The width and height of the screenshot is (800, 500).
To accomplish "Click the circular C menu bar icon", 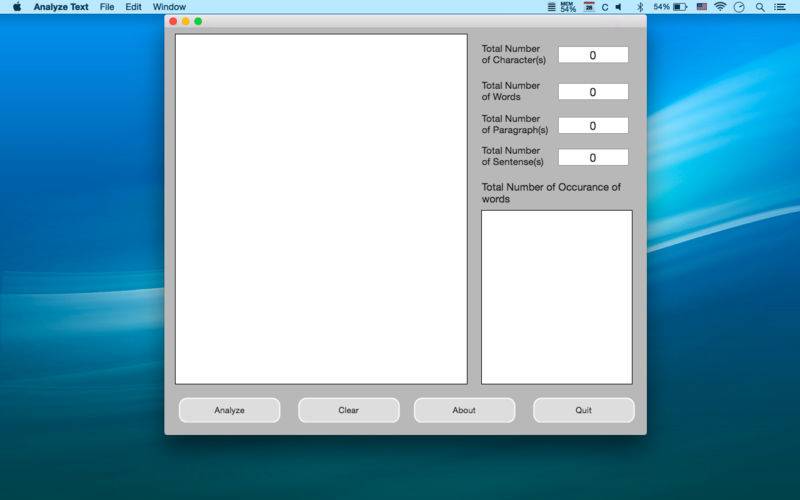I will click(x=605, y=7).
